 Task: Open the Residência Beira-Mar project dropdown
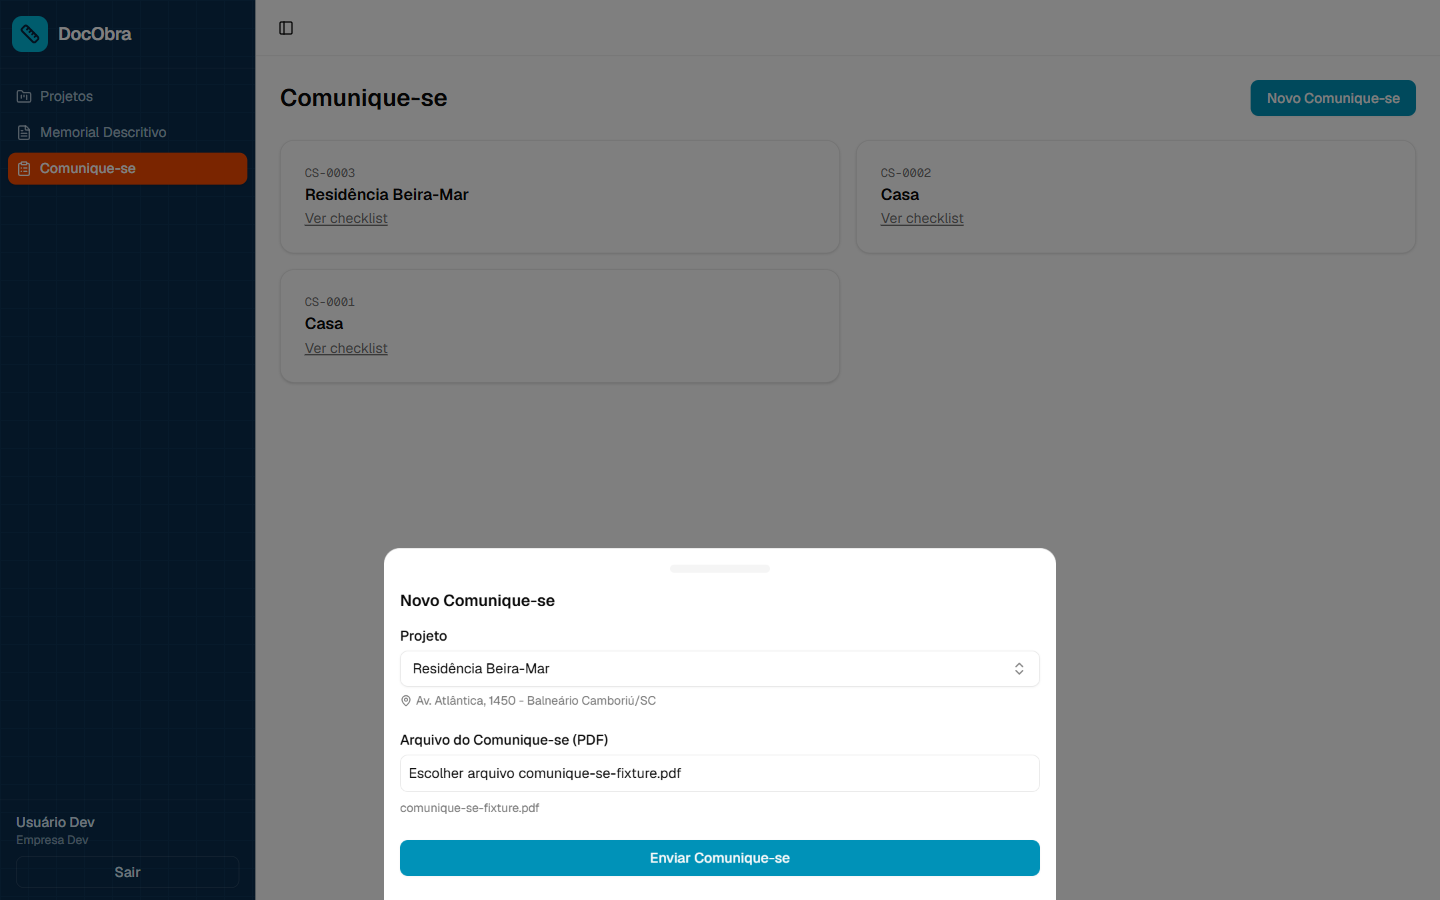720,669
